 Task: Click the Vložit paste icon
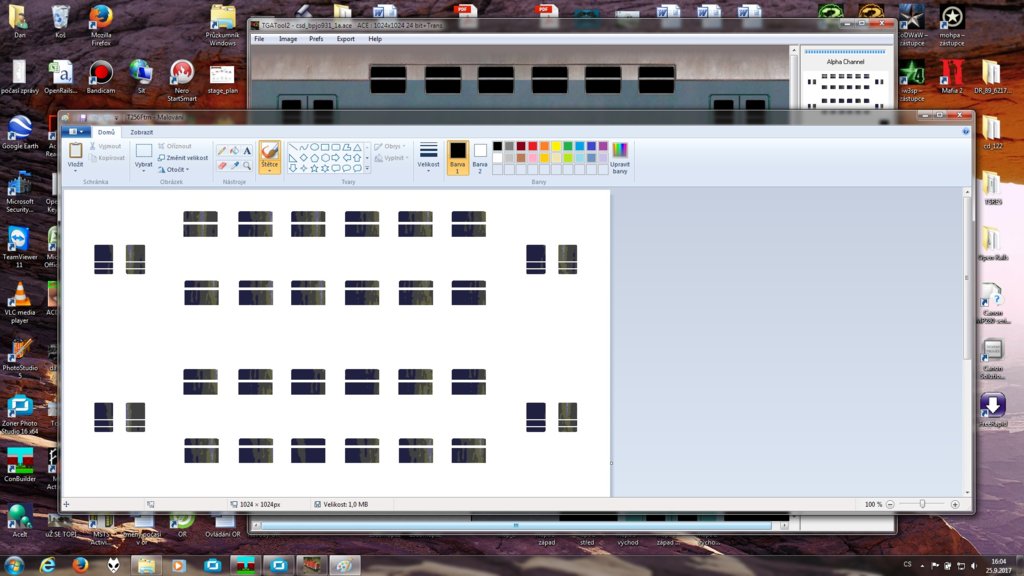(x=75, y=150)
